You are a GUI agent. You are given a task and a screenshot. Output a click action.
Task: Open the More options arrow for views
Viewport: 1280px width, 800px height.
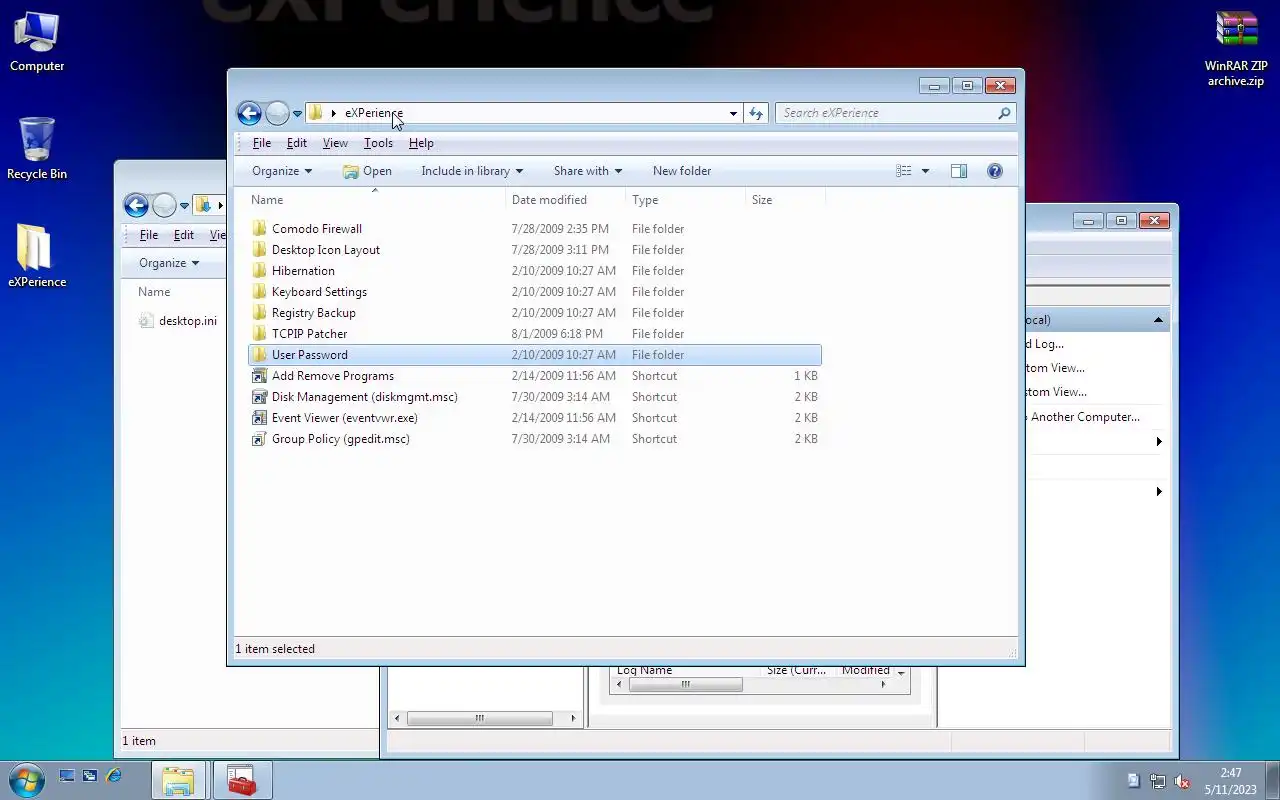click(x=925, y=171)
